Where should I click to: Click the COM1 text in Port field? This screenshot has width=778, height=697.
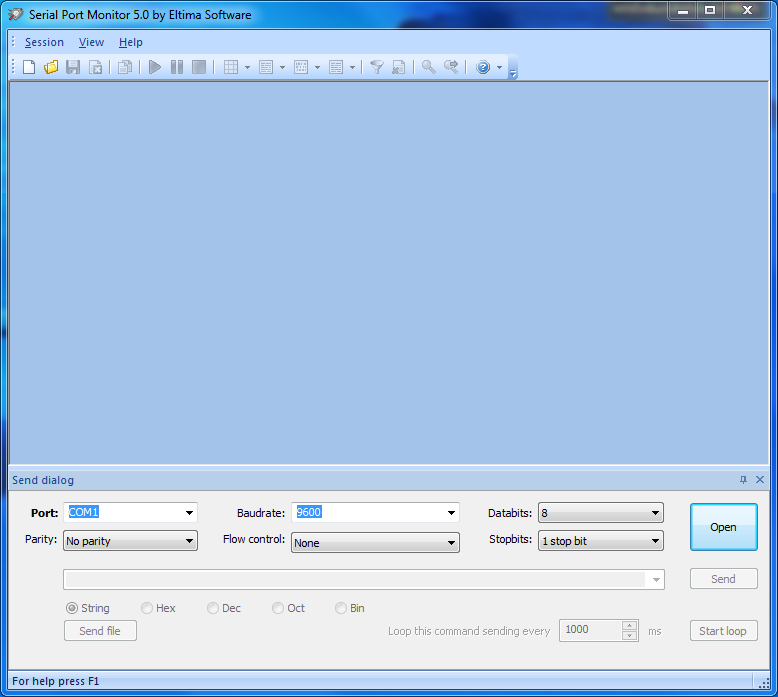coord(83,512)
